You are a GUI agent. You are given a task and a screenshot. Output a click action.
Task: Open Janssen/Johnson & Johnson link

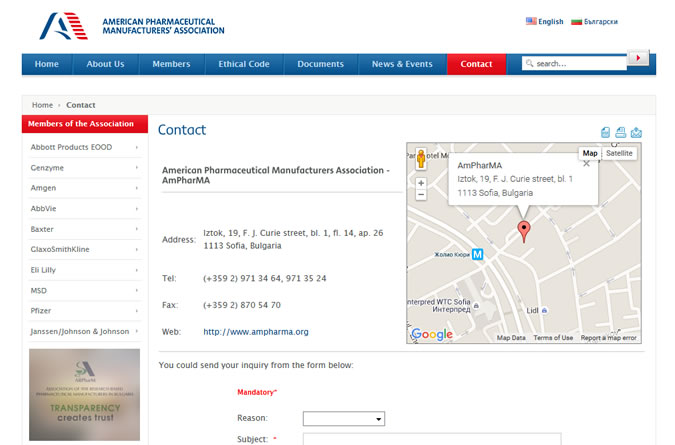pos(80,331)
